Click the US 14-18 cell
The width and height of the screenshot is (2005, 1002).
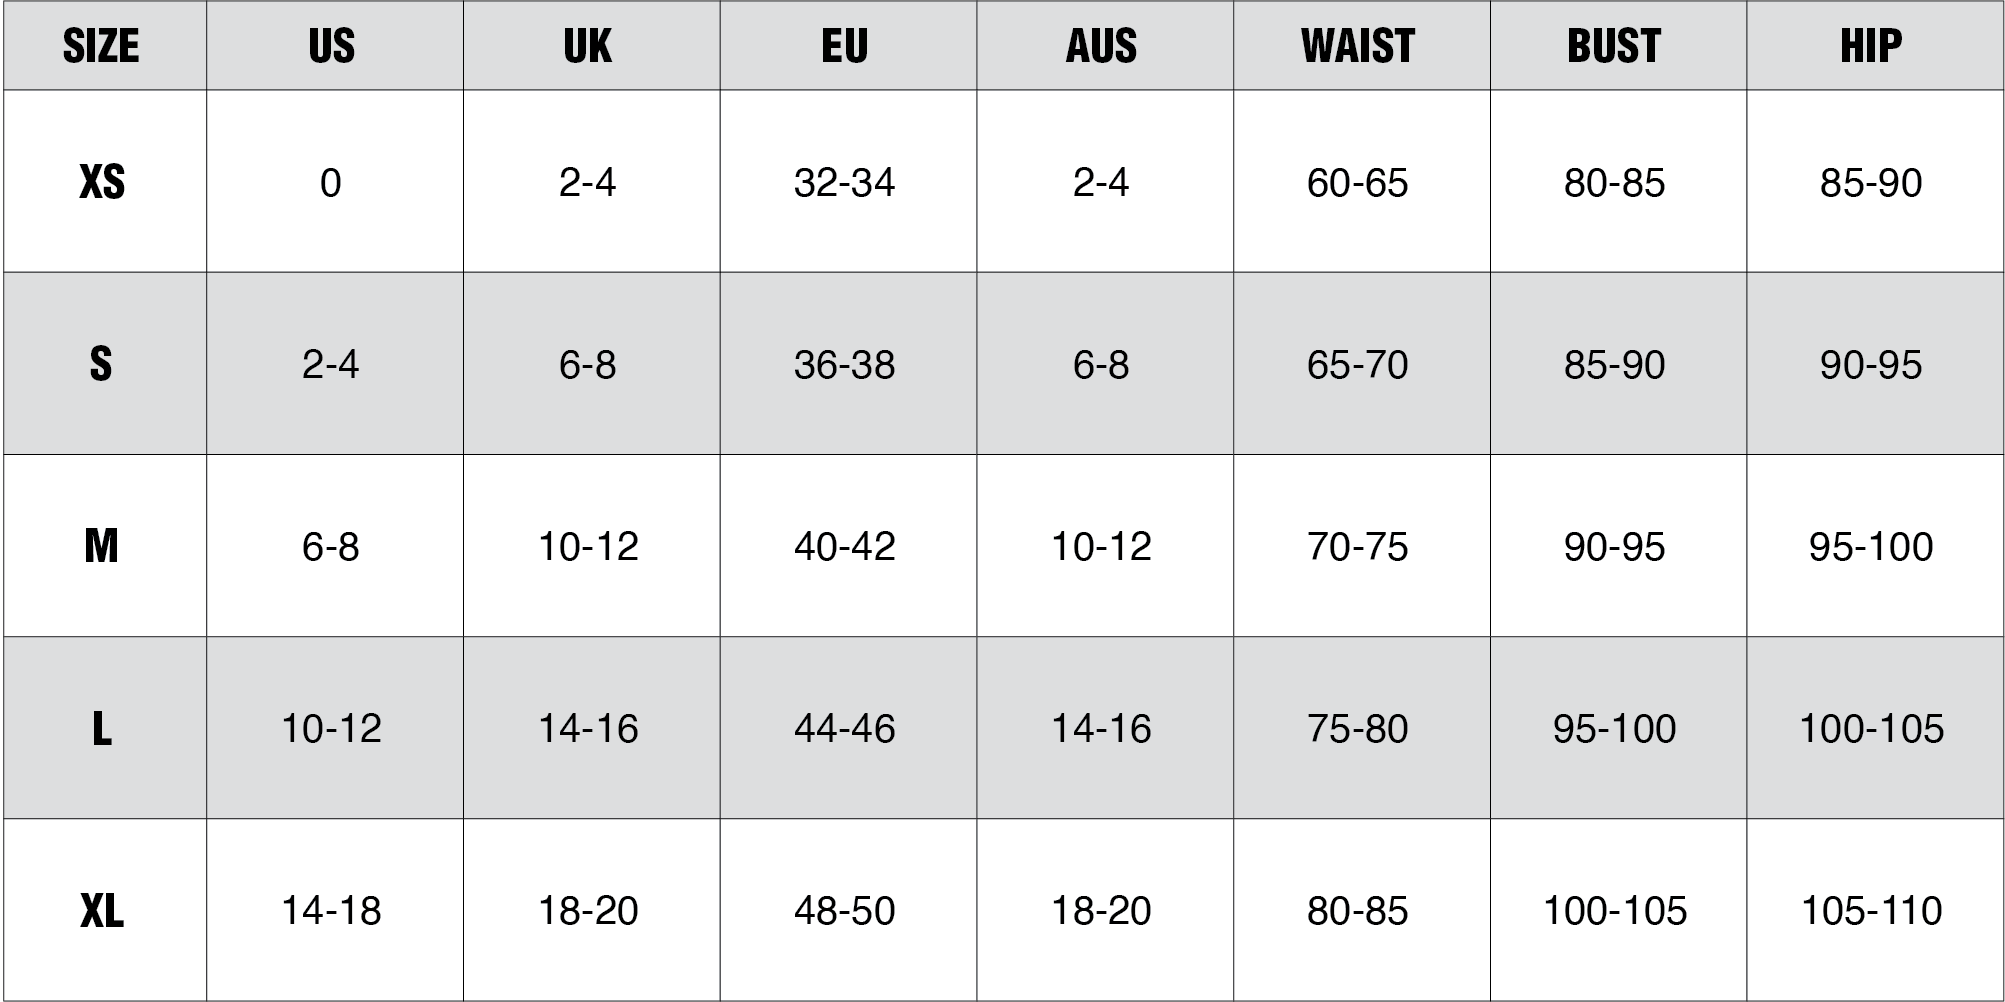tap(331, 911)
